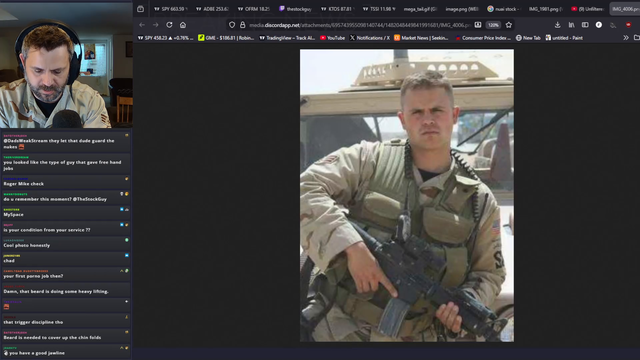The image size is (640, 360).
Task: Open the tracking protection shield icon
Action: click(232, 25)
